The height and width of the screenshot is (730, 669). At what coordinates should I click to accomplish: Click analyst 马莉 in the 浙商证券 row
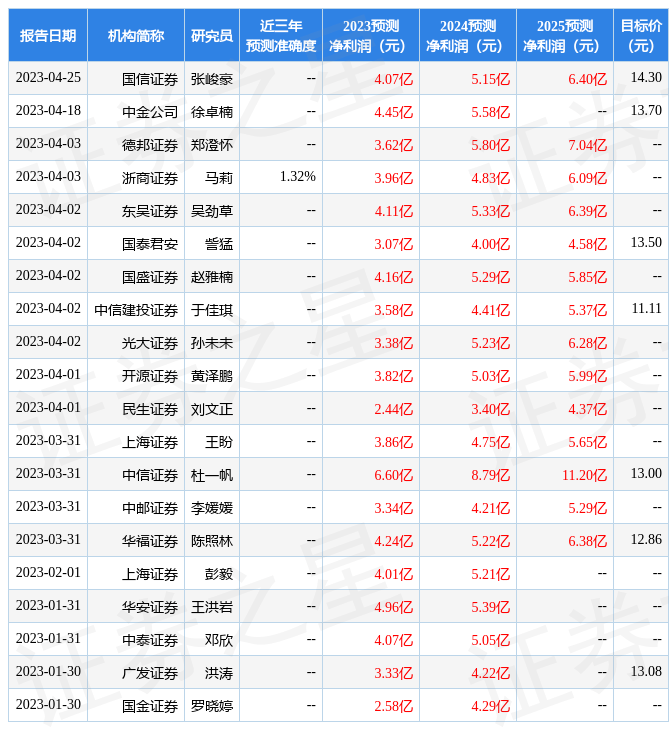pyautogui.click(x=219, y=177)
